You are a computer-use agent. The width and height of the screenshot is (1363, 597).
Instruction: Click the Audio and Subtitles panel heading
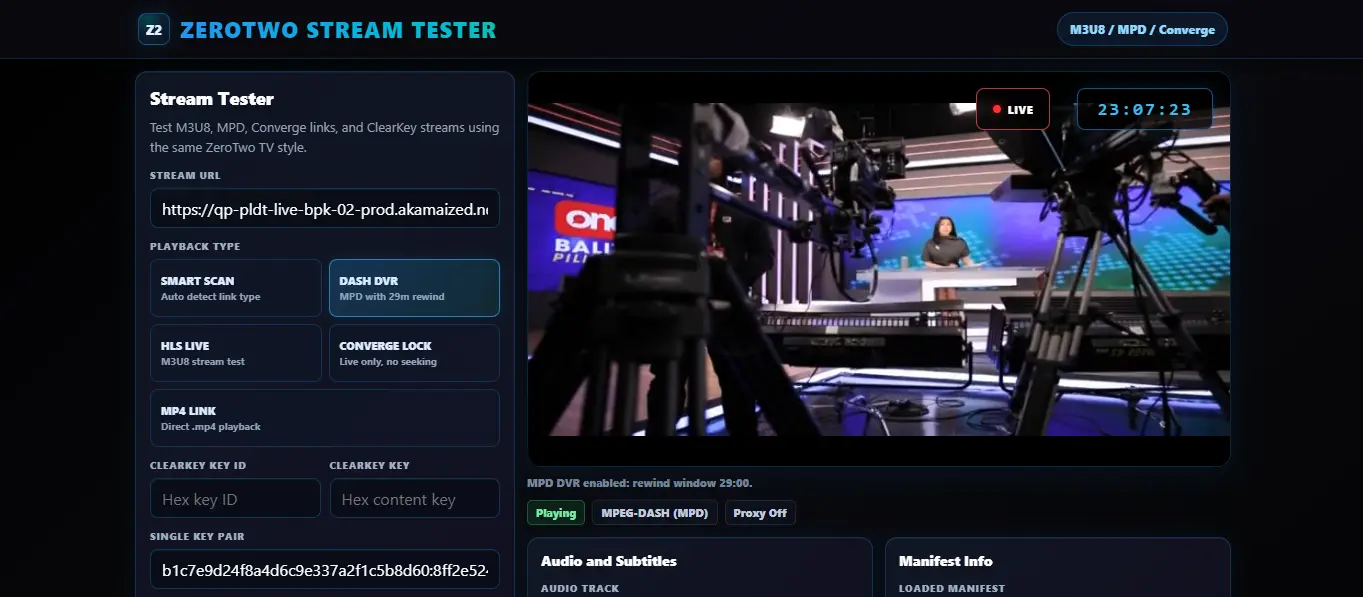[x=609, y=561]
